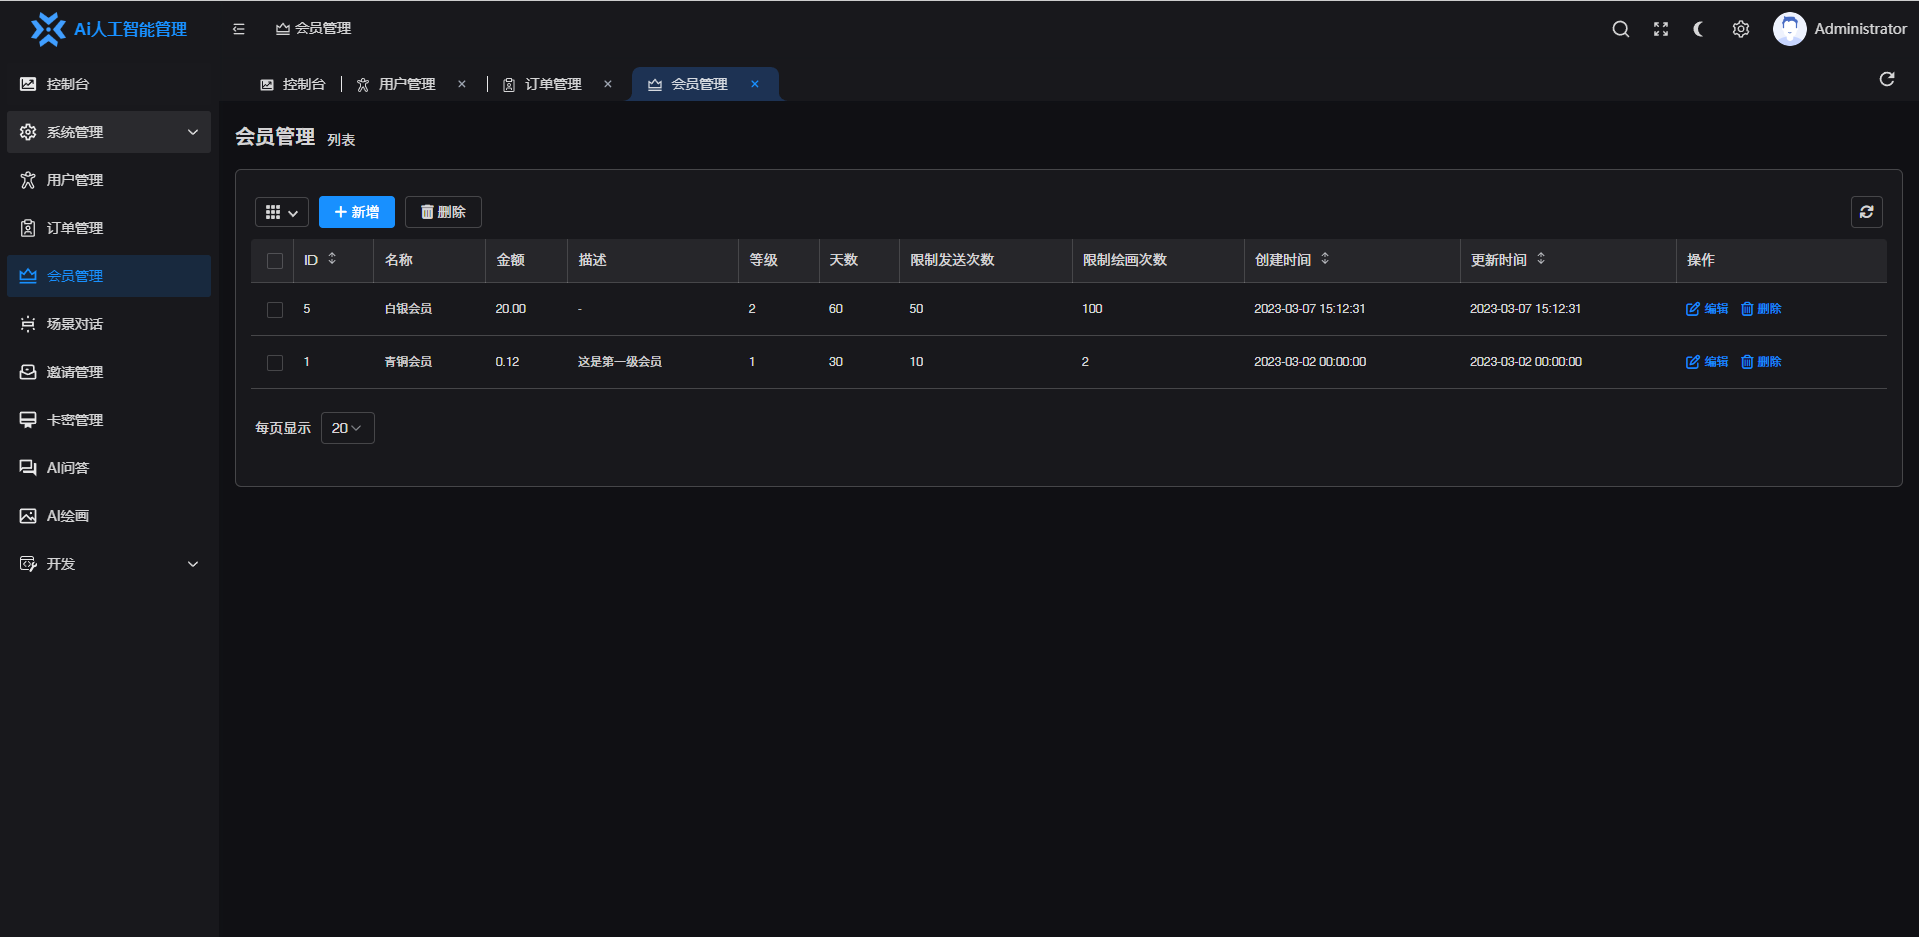Enter fullscreen mode via expand icon
The height and width of the screenshot is (937, 1919).
click(1660, 29)
